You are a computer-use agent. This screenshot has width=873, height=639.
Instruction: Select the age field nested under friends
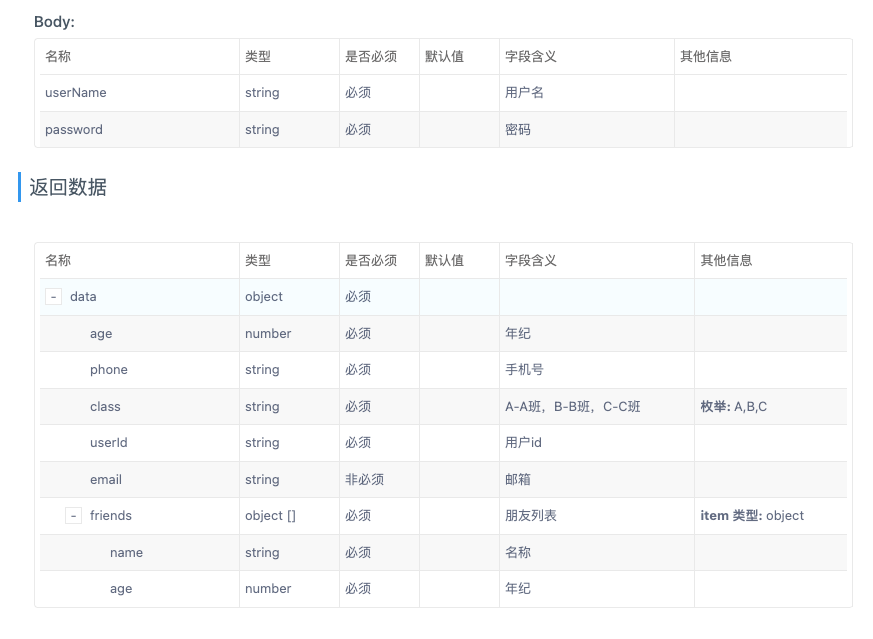pyautogui.click(x=121, y=589)
